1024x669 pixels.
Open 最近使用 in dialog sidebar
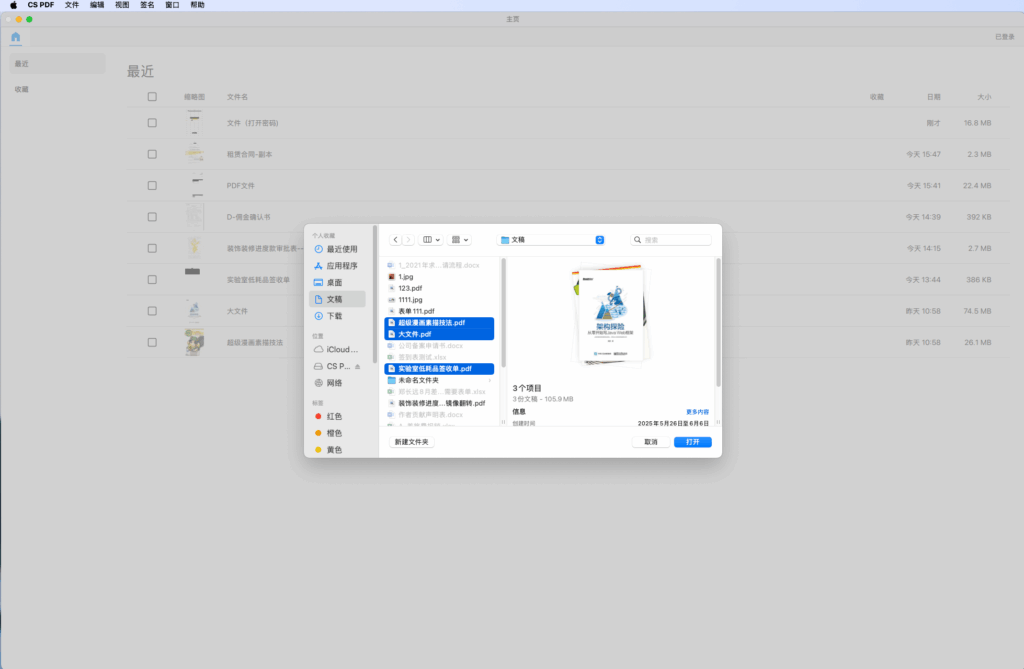pyautogui.click(x=336, y=249)
